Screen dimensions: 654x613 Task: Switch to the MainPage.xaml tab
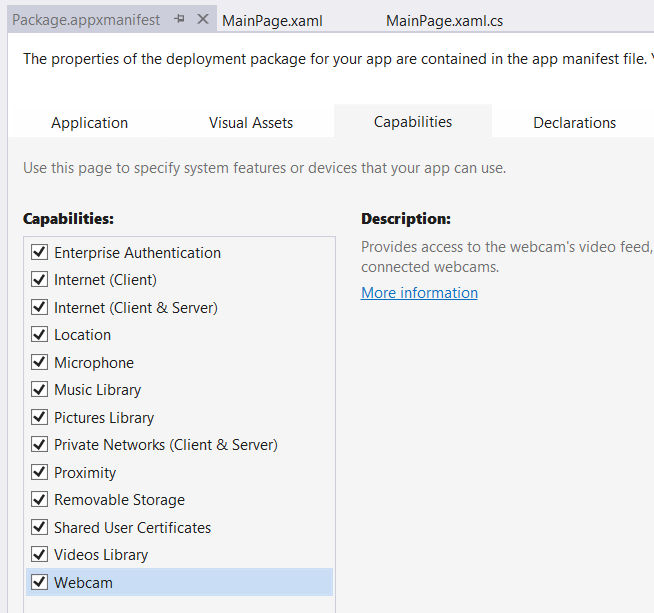[x=272, y=20]
